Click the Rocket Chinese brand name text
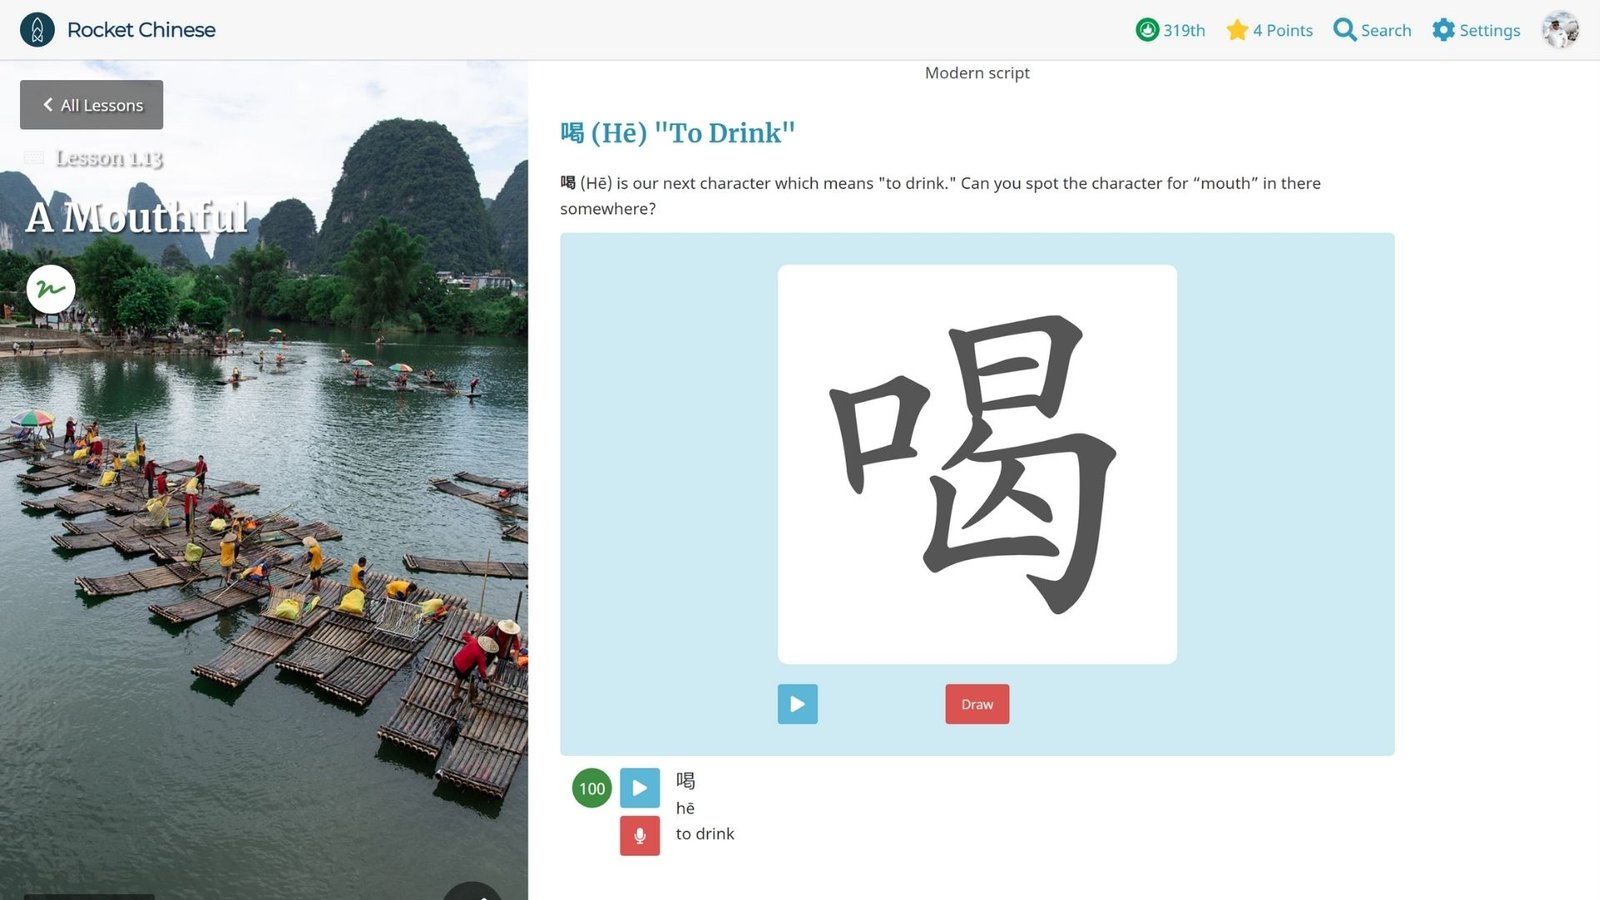The image size is (1600, 900). tap(141, 30)
